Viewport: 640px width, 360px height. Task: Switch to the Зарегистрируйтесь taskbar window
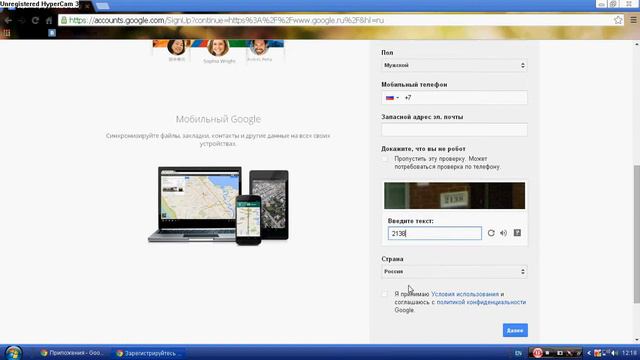tap(149, 353)
